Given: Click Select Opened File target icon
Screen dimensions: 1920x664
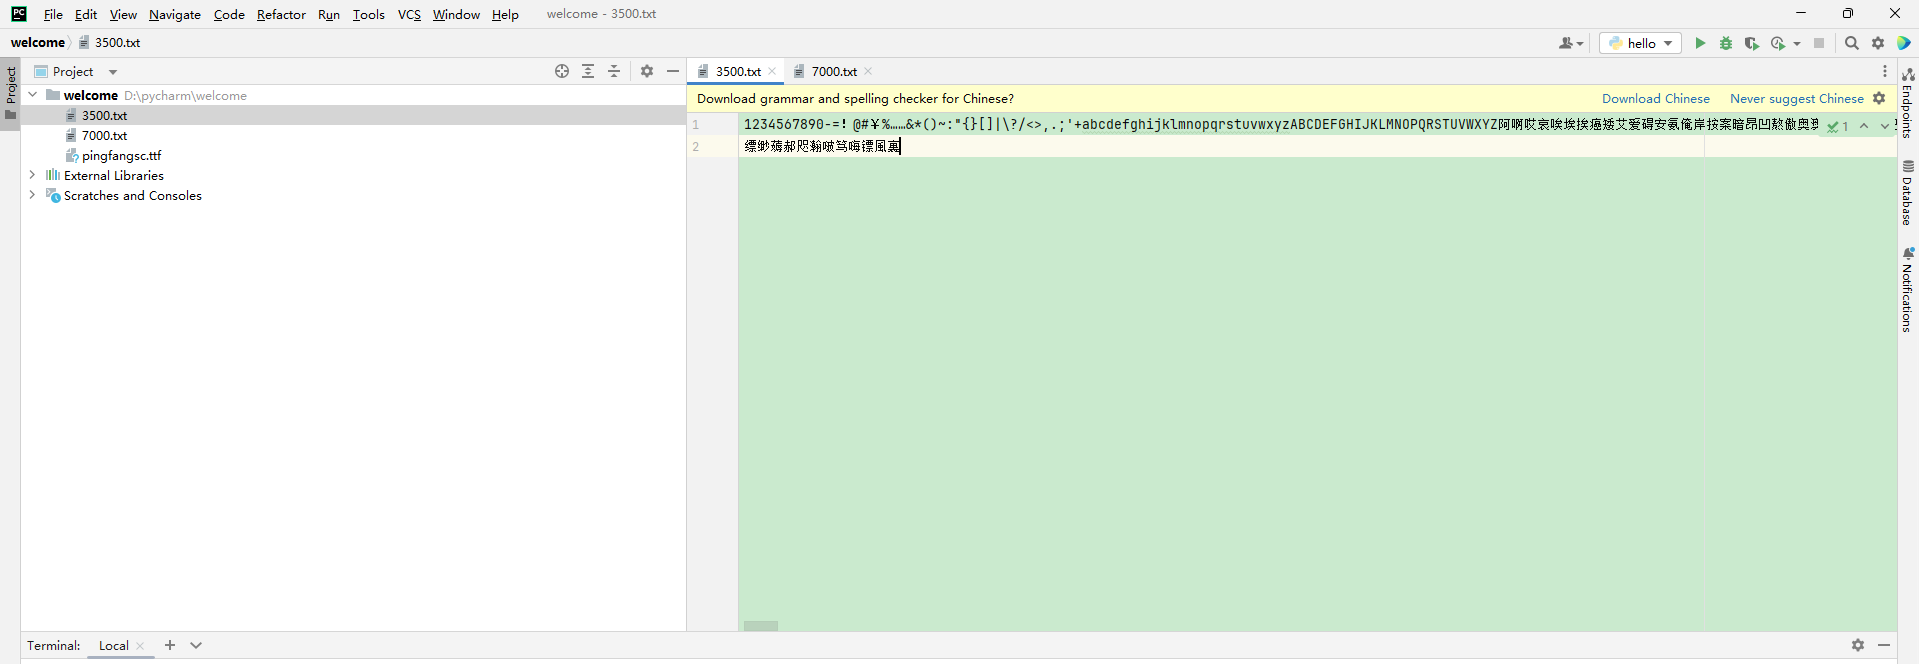Looking at the screenshot, I should click(x=562, y=71).
